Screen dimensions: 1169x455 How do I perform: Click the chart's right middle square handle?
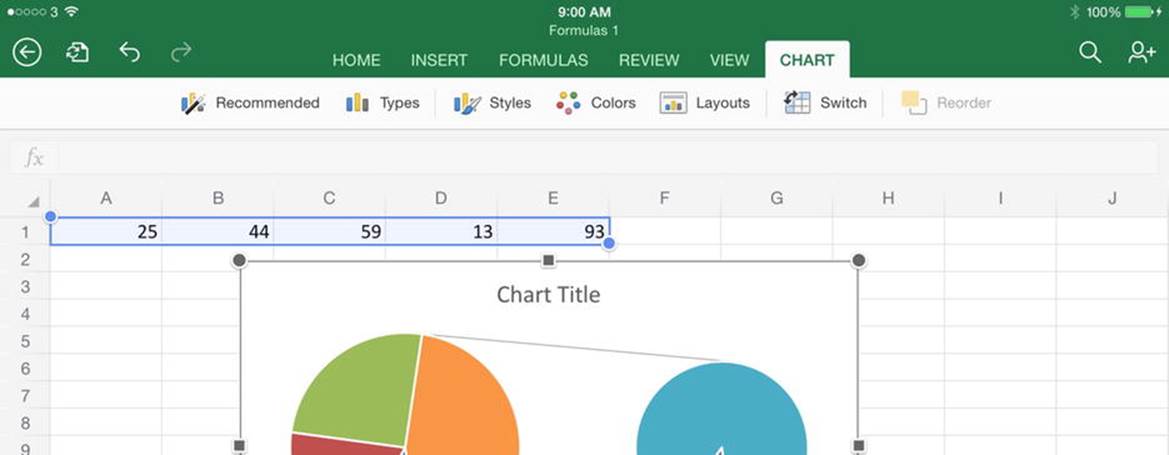click(858, 446)
